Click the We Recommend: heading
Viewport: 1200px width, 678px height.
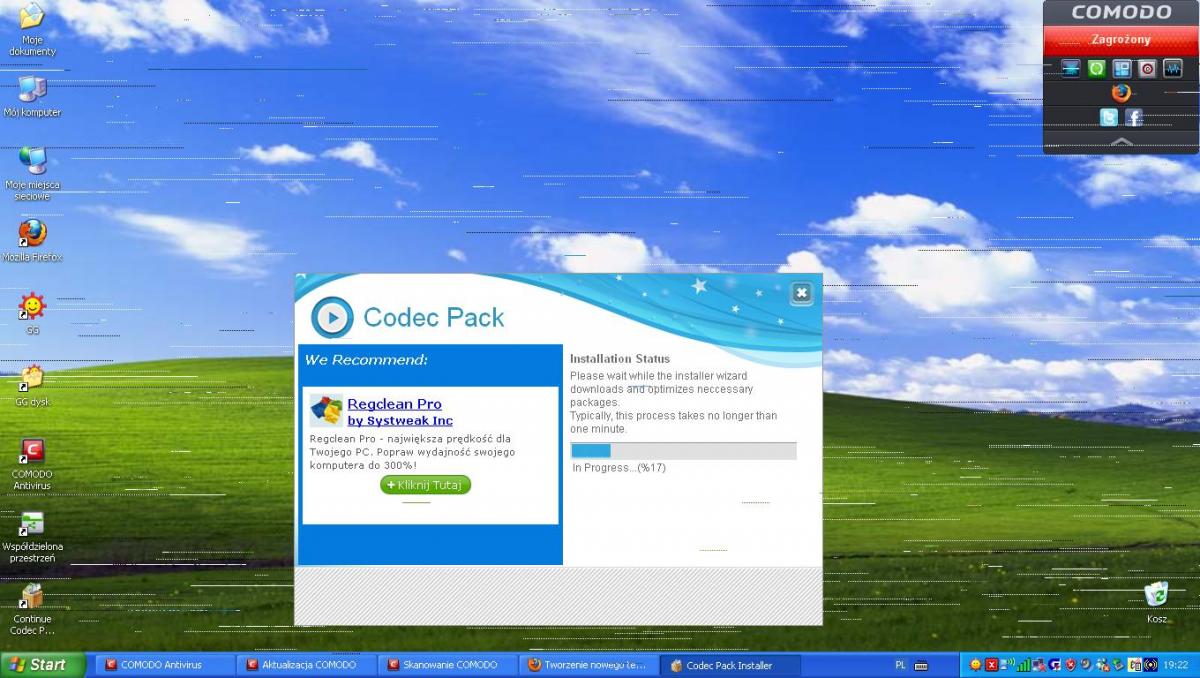[x=366, y=360]
